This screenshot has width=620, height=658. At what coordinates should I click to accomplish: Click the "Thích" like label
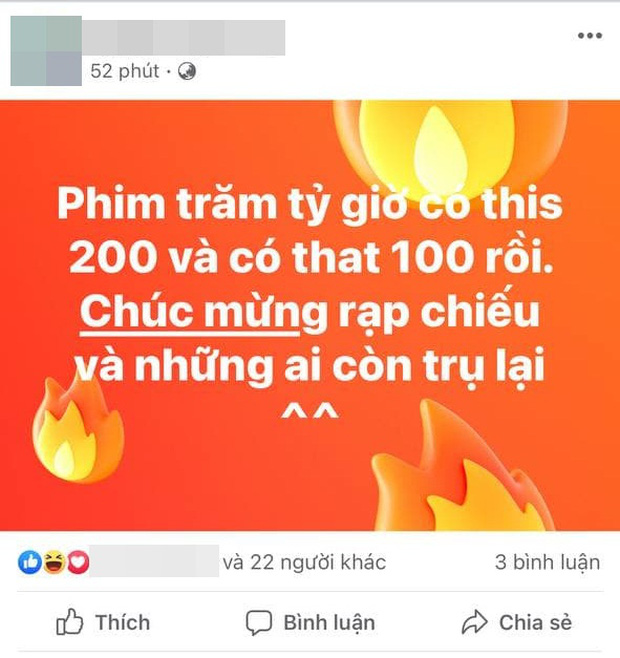tap(123, 622)
